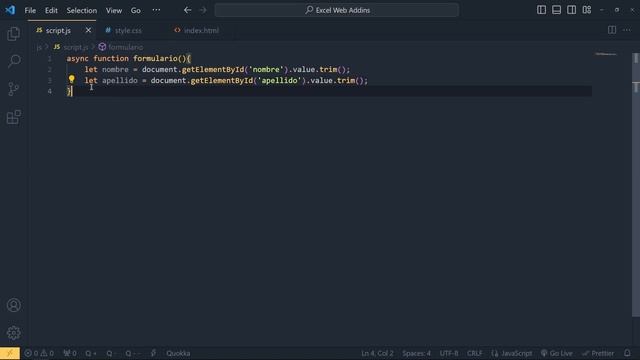The width and height of the screenshot is (640, 360).
Task: Change file encoding UTF-8
Action: click(x=449, y=353)
